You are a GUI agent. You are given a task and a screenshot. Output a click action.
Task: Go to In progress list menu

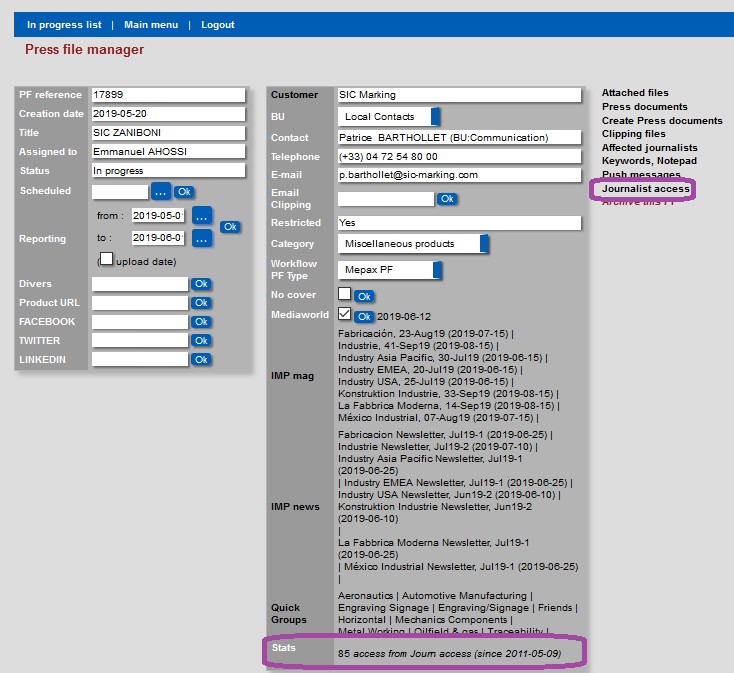[64, 25]
